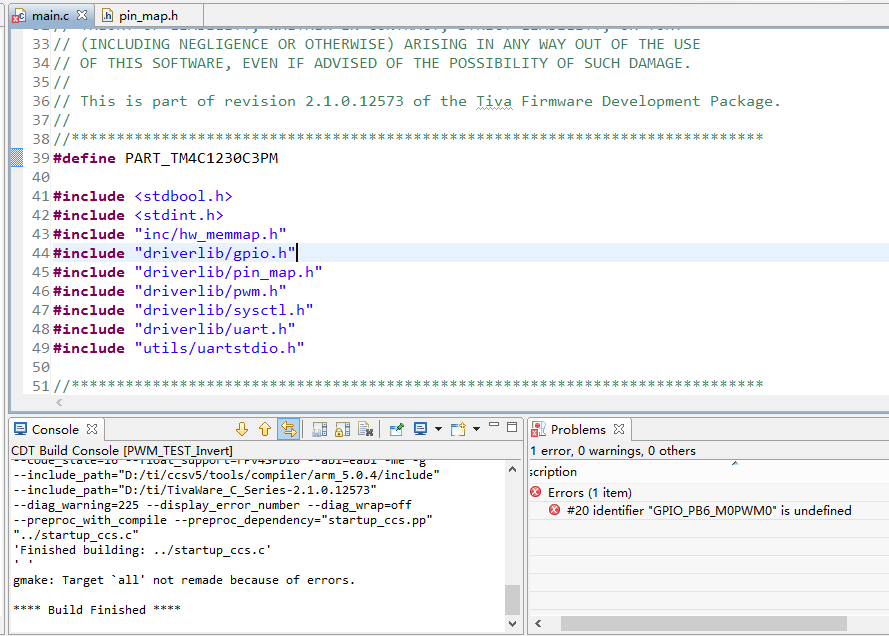The width and height of the screenshot is (889, 636).
Task: Close the Console view
Action: click(x=92, y=429)
